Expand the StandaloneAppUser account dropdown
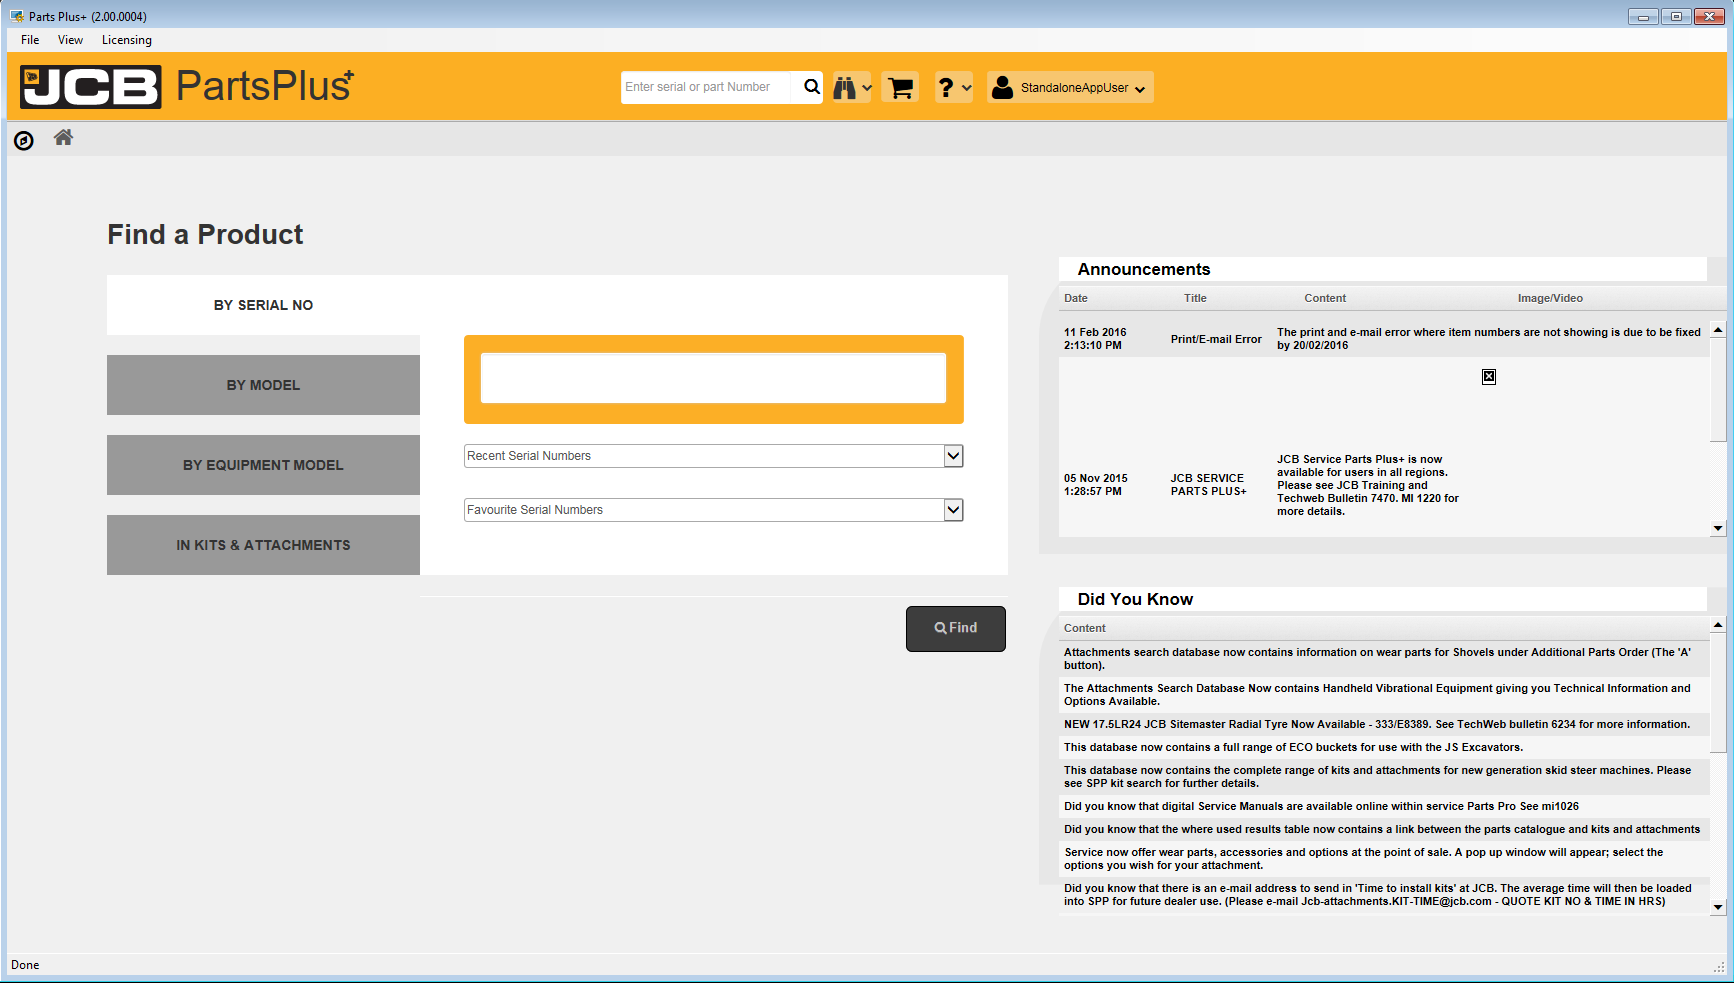This screenshot has width=1734, height=983. [x=1069, y=88]
